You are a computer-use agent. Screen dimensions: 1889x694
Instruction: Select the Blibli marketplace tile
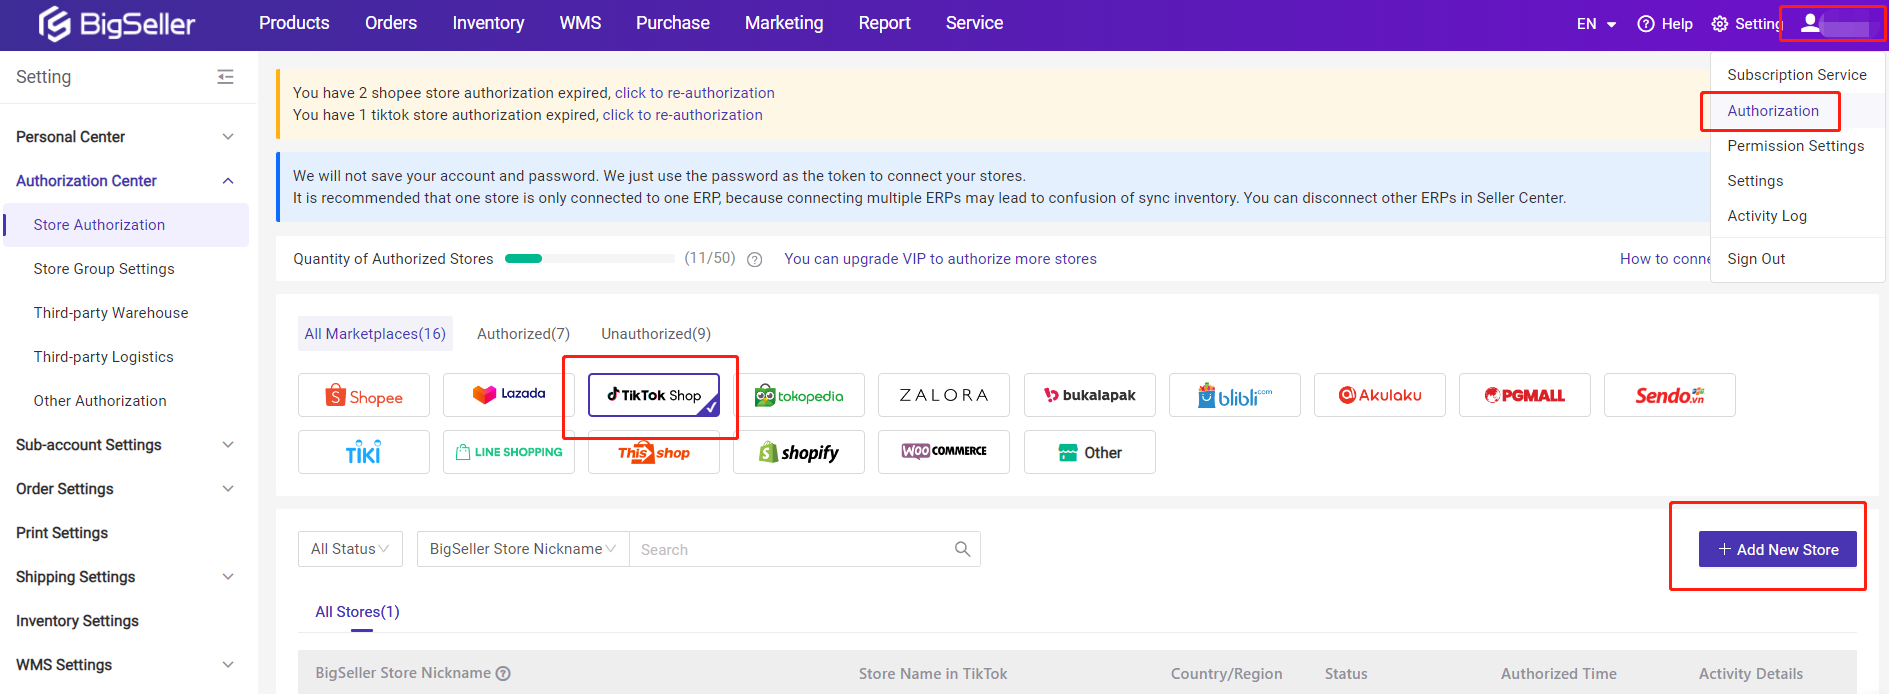(x=1235, y=395)
